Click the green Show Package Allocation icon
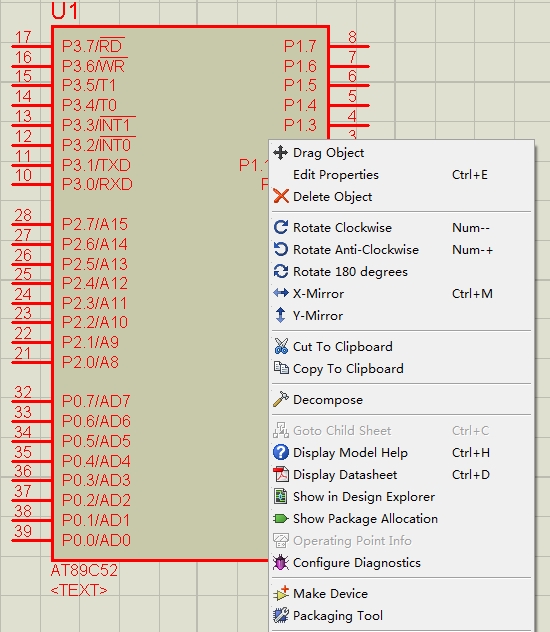The width and height of the screenshot is (550, 632). [x=280, y=518]
